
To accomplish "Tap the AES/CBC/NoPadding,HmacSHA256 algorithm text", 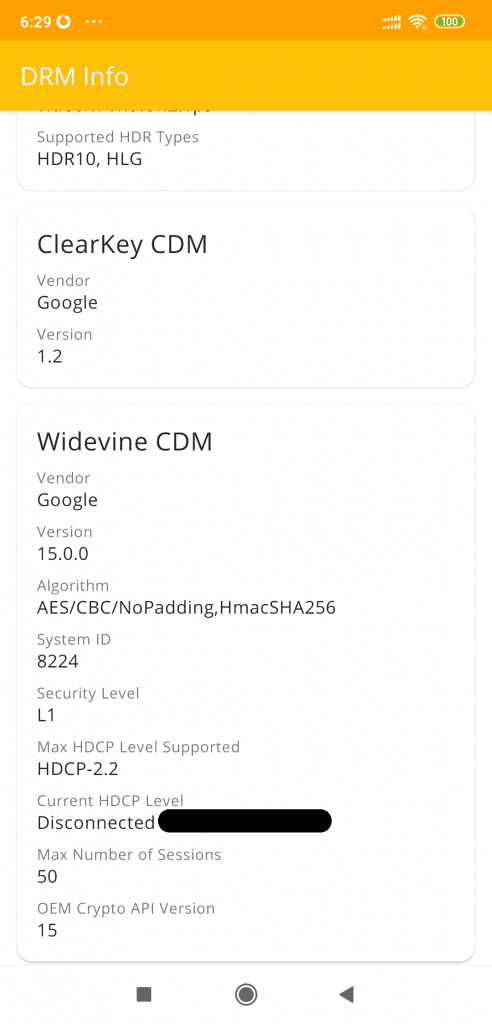I will point(186,608).
